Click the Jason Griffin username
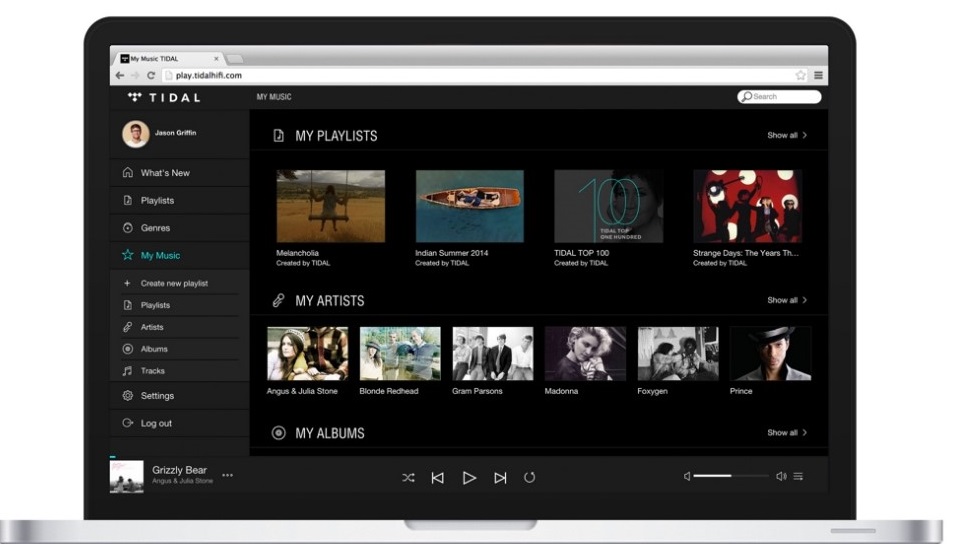 pos(176,133)
